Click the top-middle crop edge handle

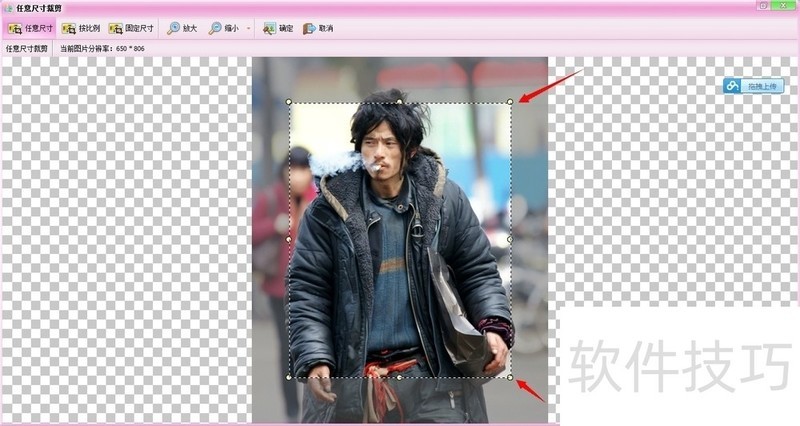(x=399, y=102)
